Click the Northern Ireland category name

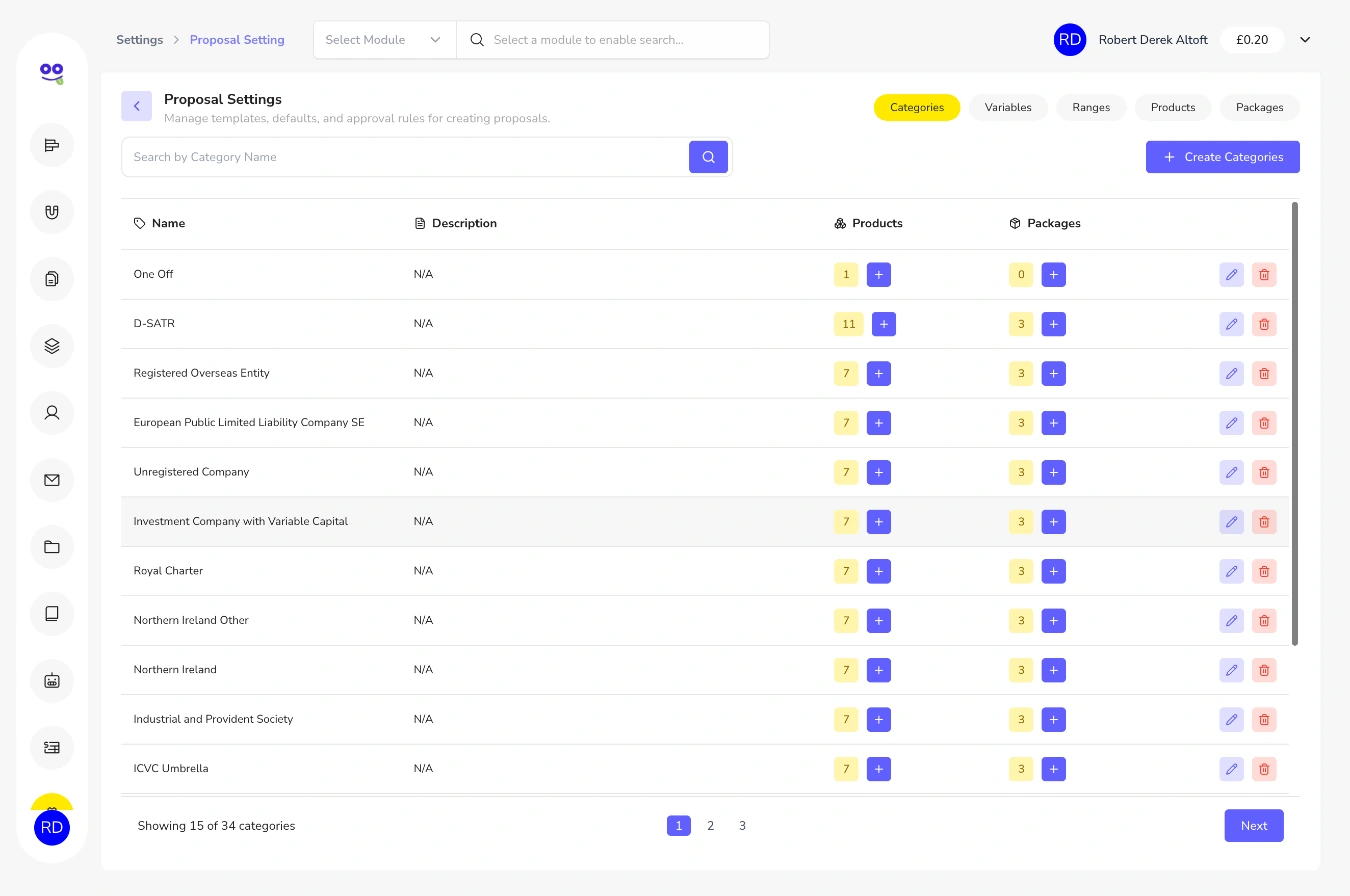175,670
